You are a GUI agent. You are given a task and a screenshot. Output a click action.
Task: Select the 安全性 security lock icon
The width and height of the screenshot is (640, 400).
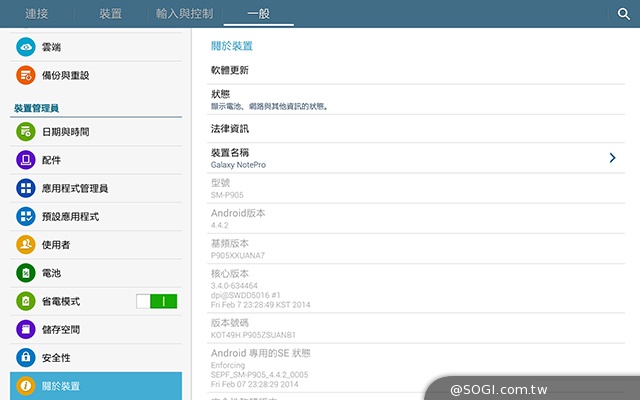click(x=26, y=357)
